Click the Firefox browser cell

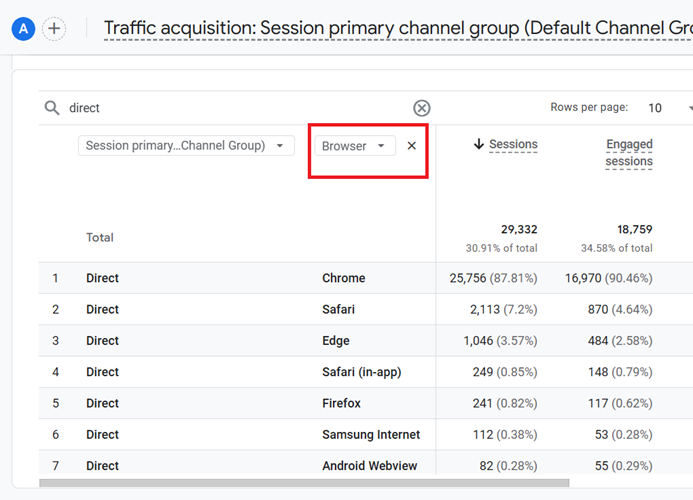click(x=341, y=403)
